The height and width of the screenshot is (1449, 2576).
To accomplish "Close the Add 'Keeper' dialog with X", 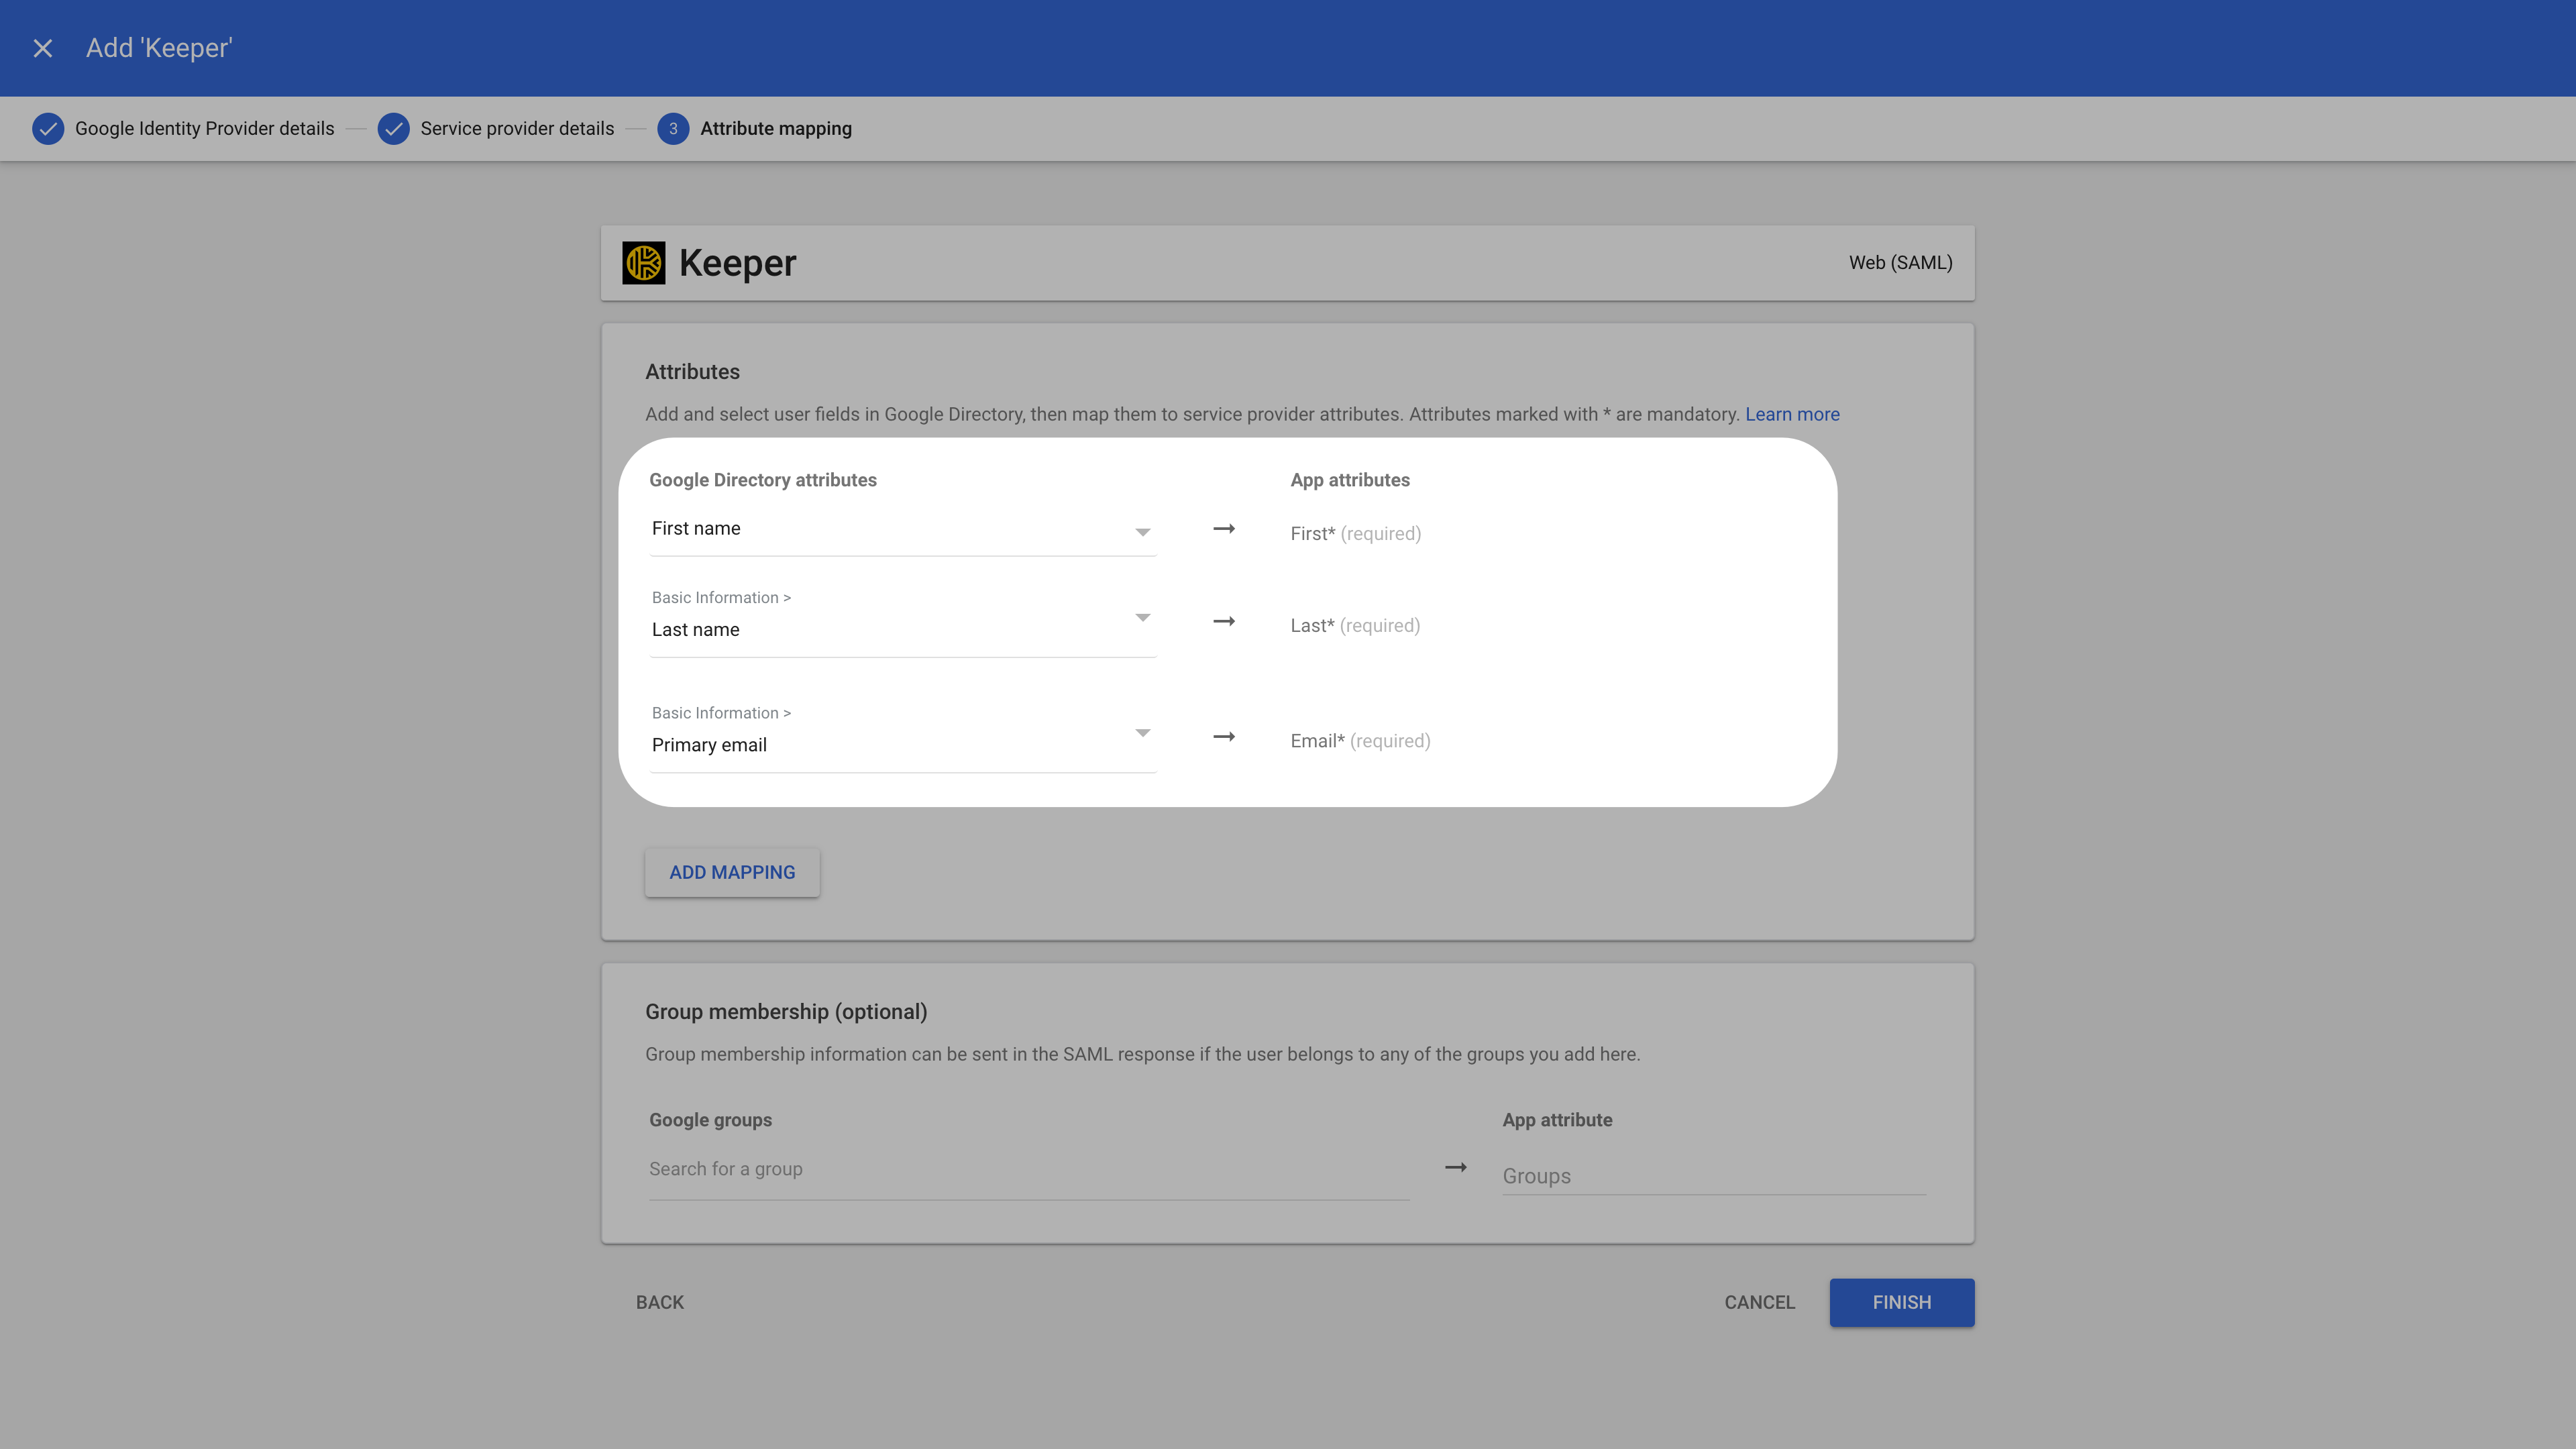I will (x=42, y=48).
